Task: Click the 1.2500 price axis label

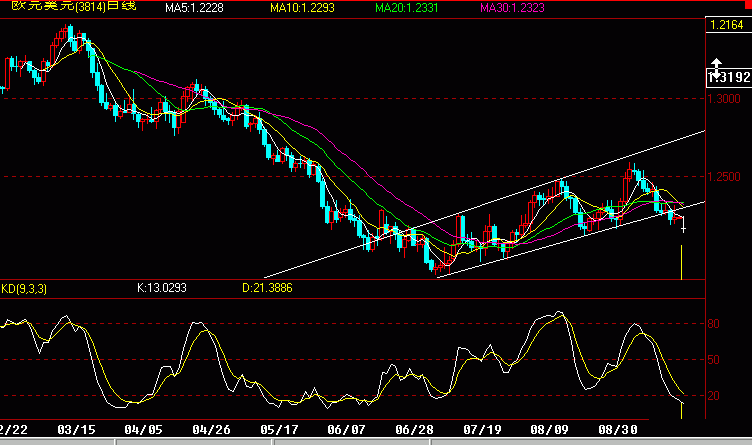Action: (724, 177)
